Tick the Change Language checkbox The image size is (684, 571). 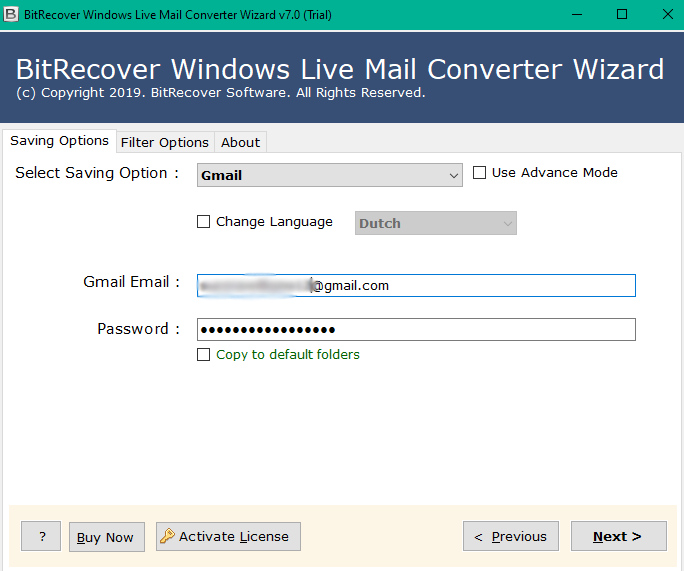[203, 222]
